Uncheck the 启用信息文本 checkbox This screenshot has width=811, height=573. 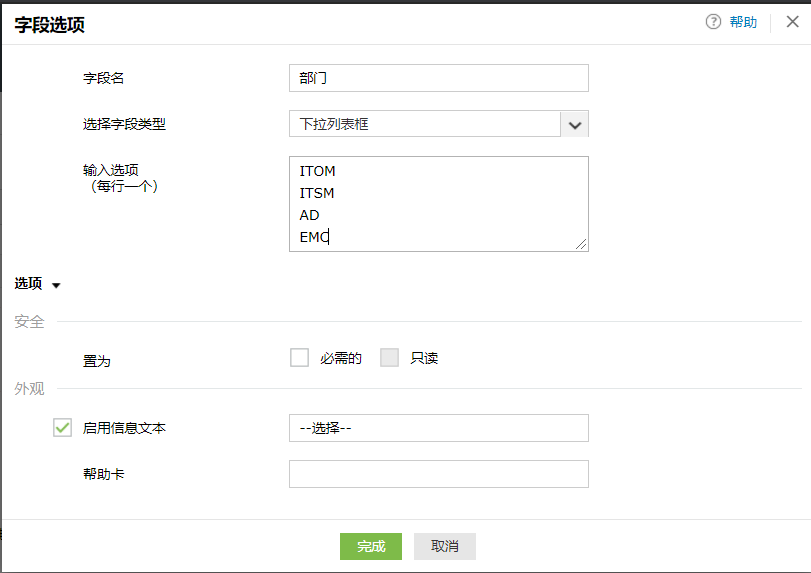pyautogui.click(x=62, y=428)
